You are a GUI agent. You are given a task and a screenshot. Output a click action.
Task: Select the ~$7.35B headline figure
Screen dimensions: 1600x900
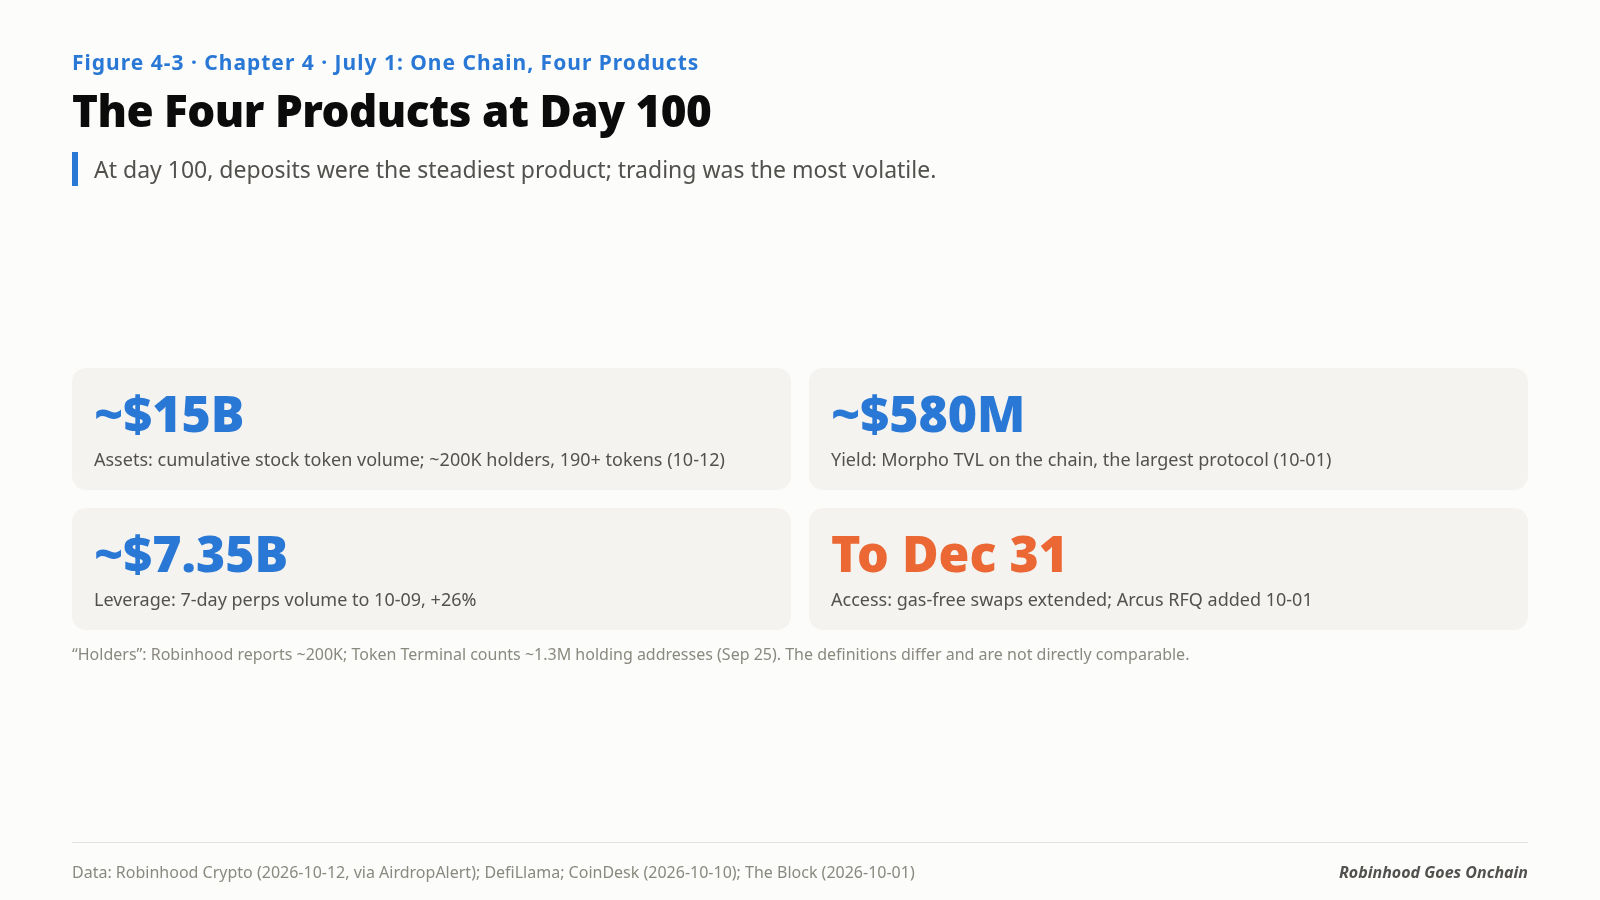pos(191,554)
